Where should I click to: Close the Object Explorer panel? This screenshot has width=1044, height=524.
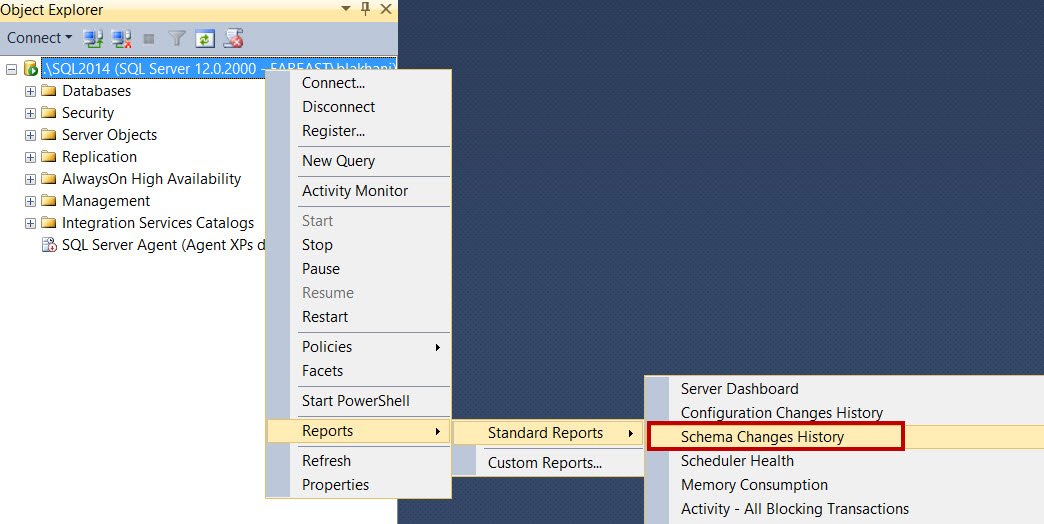[x=386, y=9]
